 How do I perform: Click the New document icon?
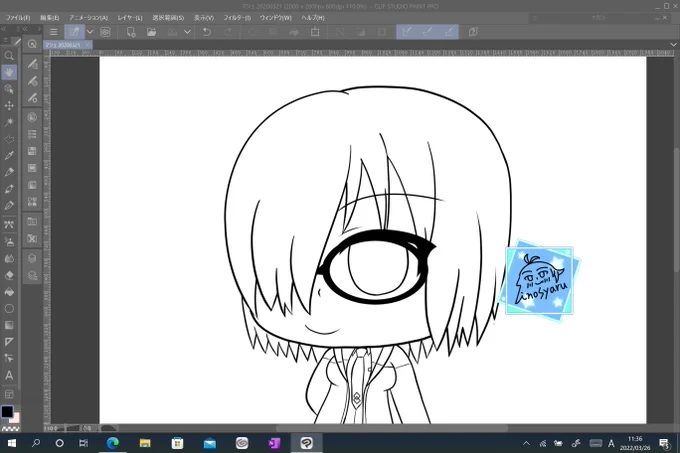(131, 32)
